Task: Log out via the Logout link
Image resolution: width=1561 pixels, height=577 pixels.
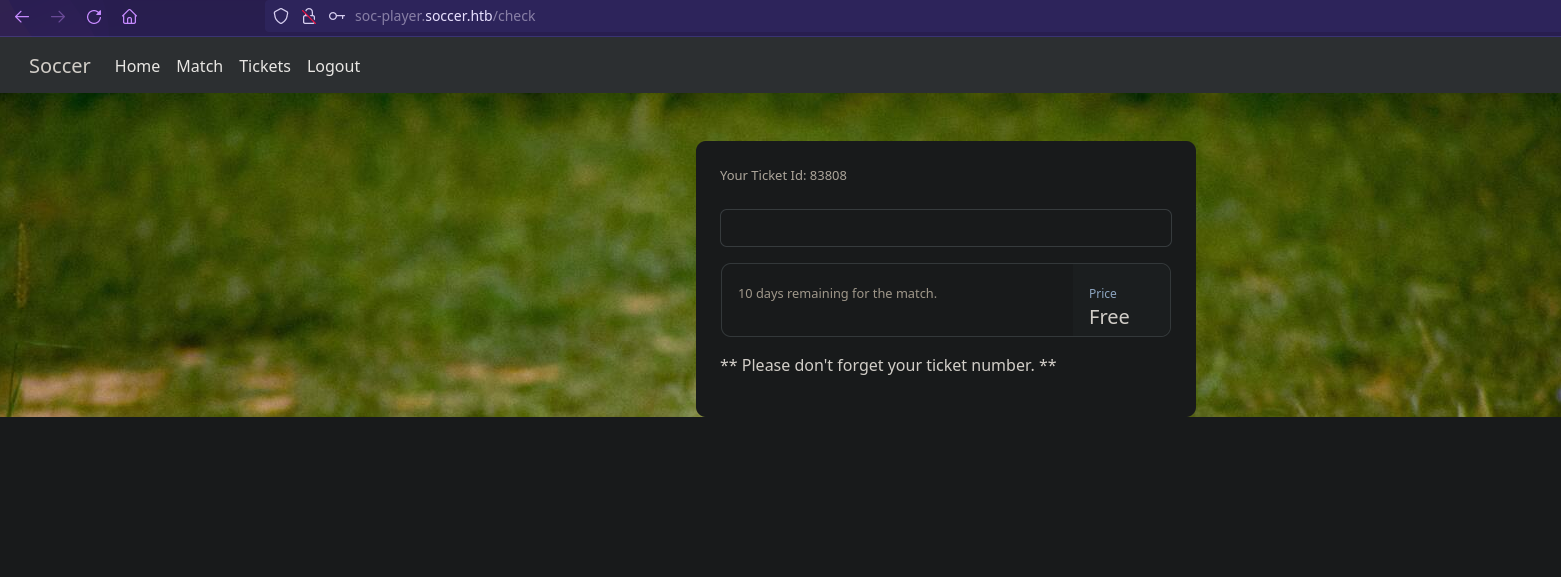Action: coord(333,66)
